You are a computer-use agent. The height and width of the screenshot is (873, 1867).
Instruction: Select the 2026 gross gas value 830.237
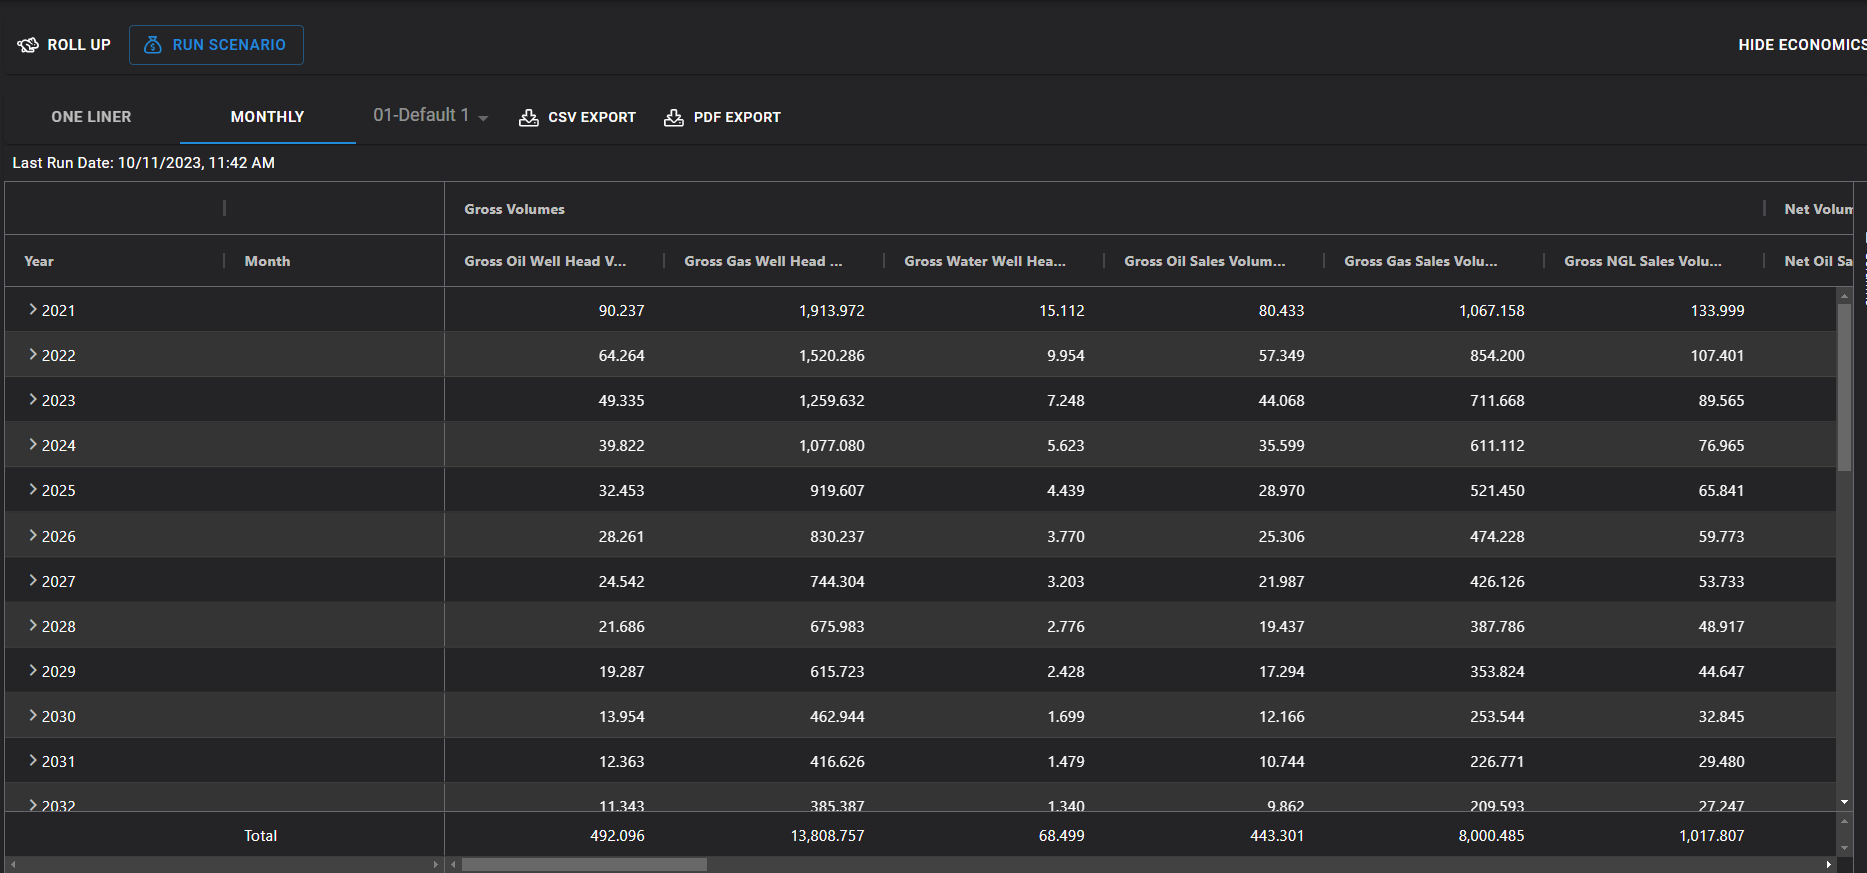837,537
